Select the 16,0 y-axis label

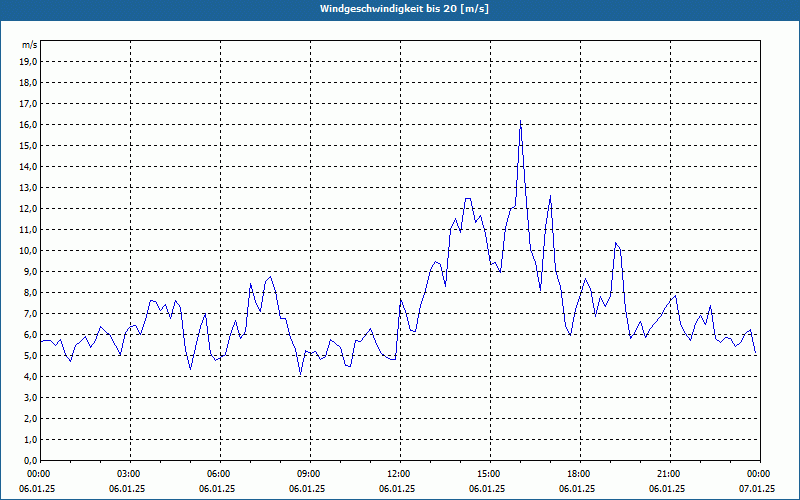[x=28, y=124]
